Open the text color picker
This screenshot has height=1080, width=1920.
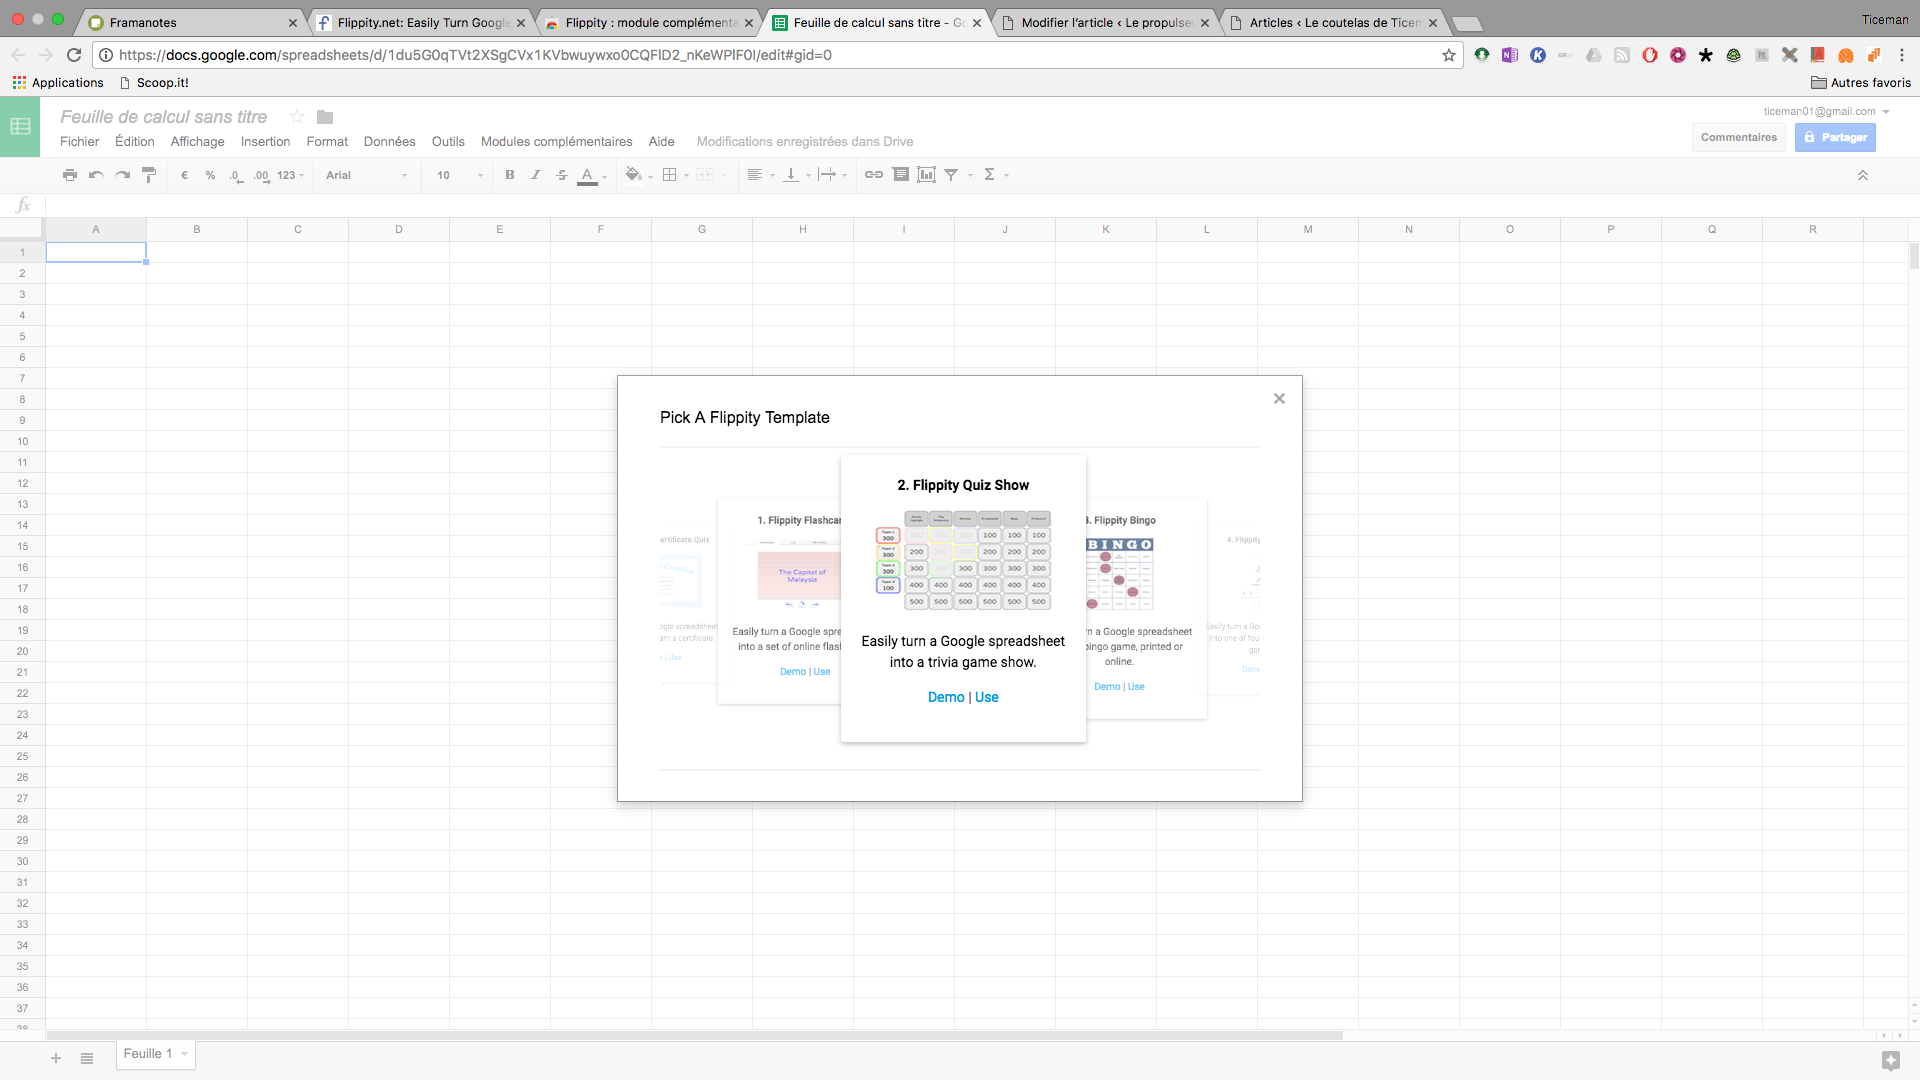(x=591, y=175)
